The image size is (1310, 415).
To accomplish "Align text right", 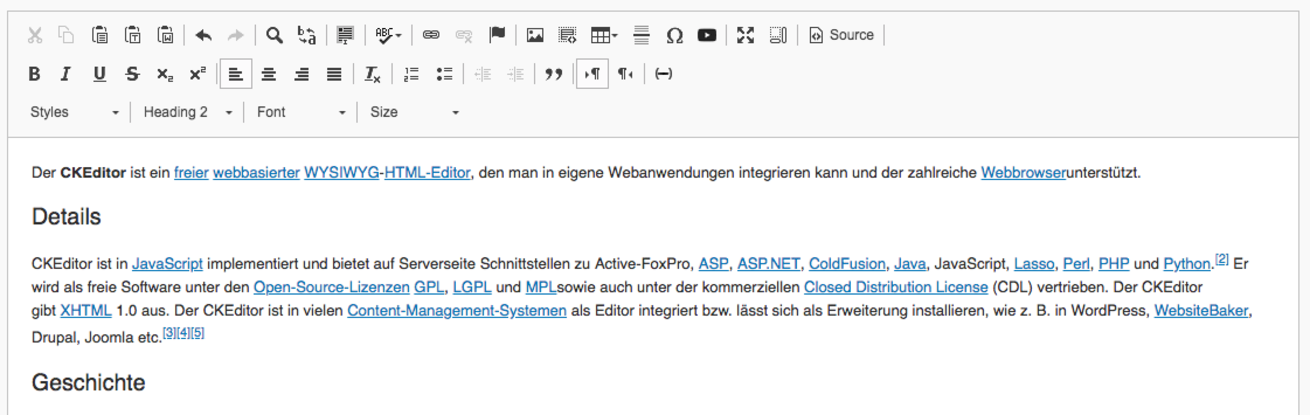I will click(x=302, y=74).
